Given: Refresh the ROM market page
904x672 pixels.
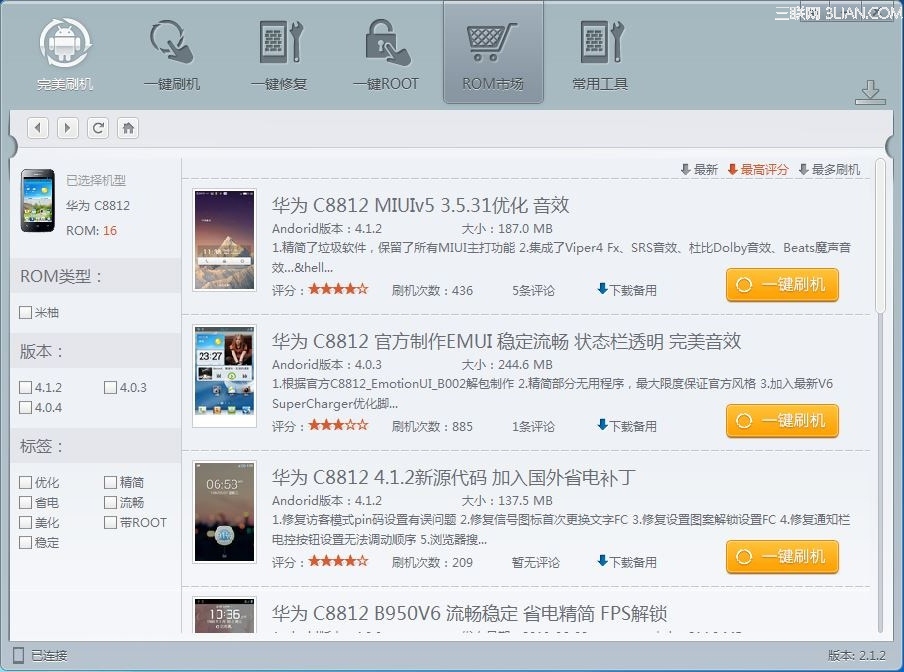Looking at the screenshot, I should (x=98, y=127).
